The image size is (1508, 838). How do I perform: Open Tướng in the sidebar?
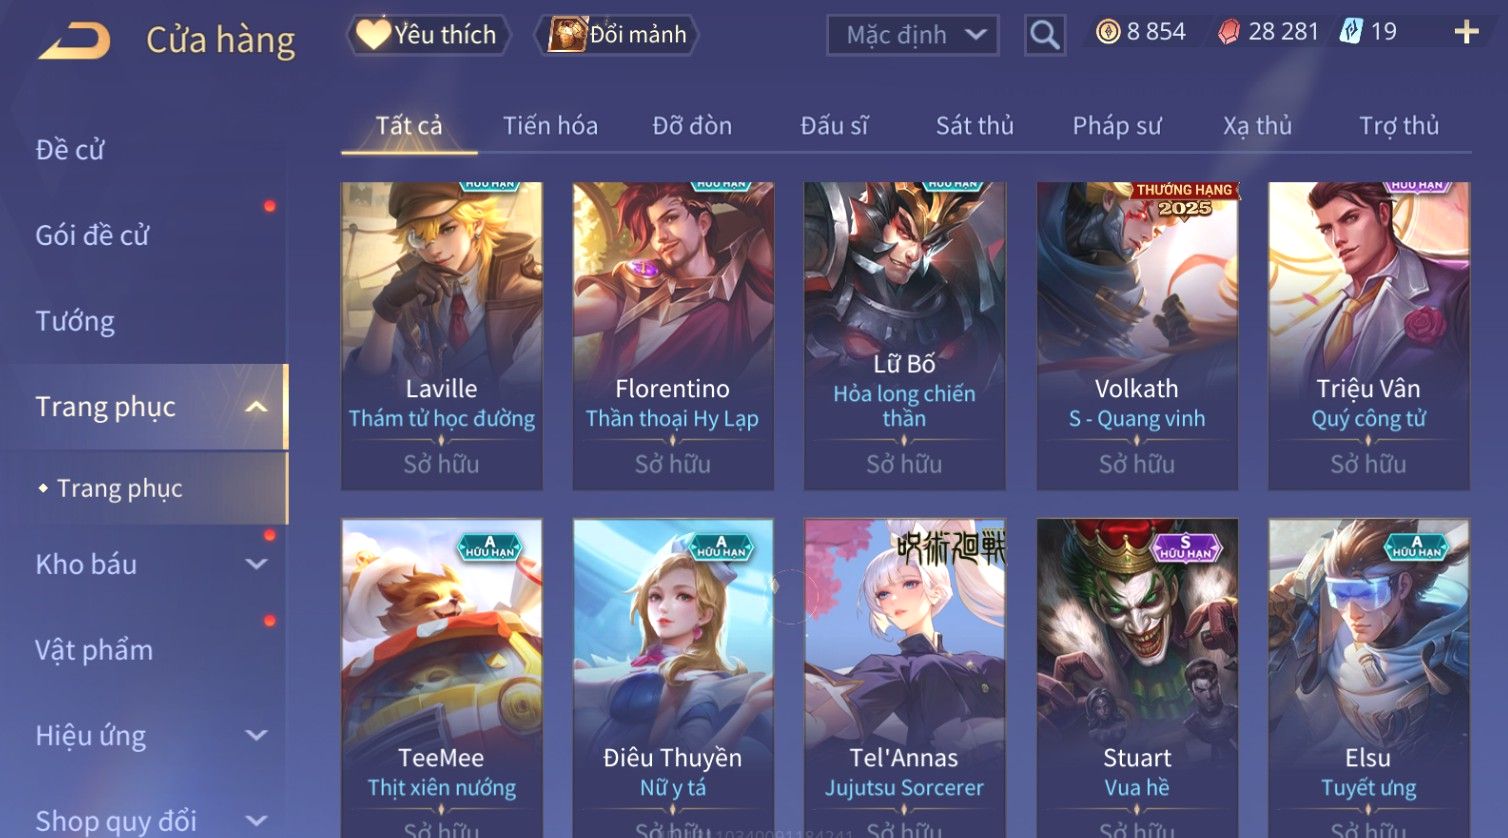(75, 321)
